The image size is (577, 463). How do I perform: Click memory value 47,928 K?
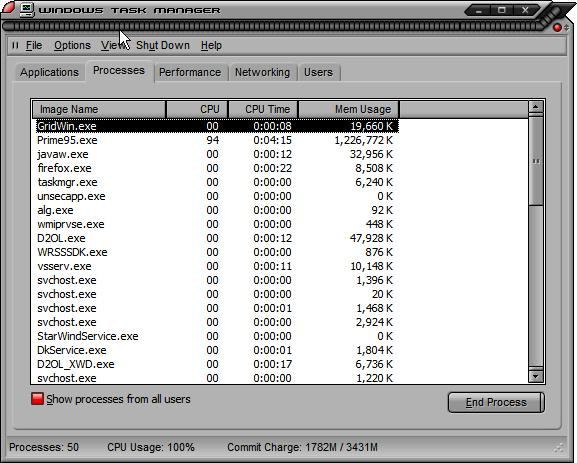tap(371, 238)
